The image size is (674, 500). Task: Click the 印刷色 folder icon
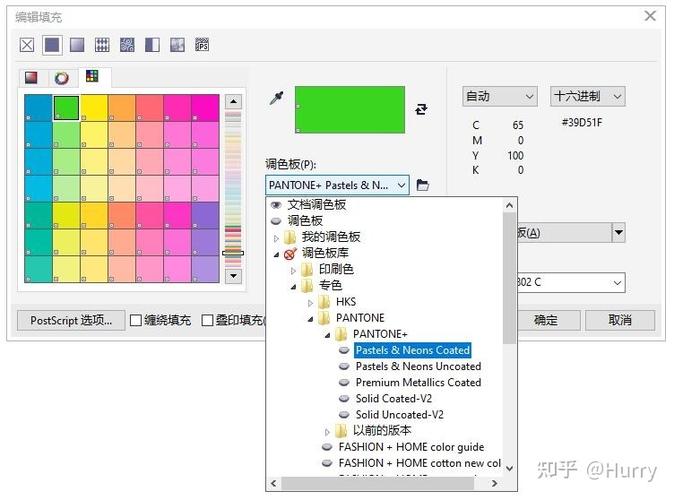(307, 270)
